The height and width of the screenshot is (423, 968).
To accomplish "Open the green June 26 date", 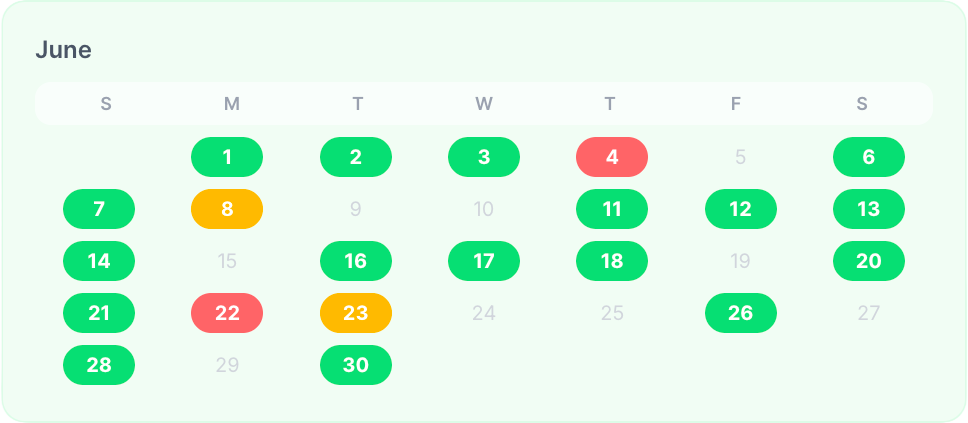I will [740, 313].
